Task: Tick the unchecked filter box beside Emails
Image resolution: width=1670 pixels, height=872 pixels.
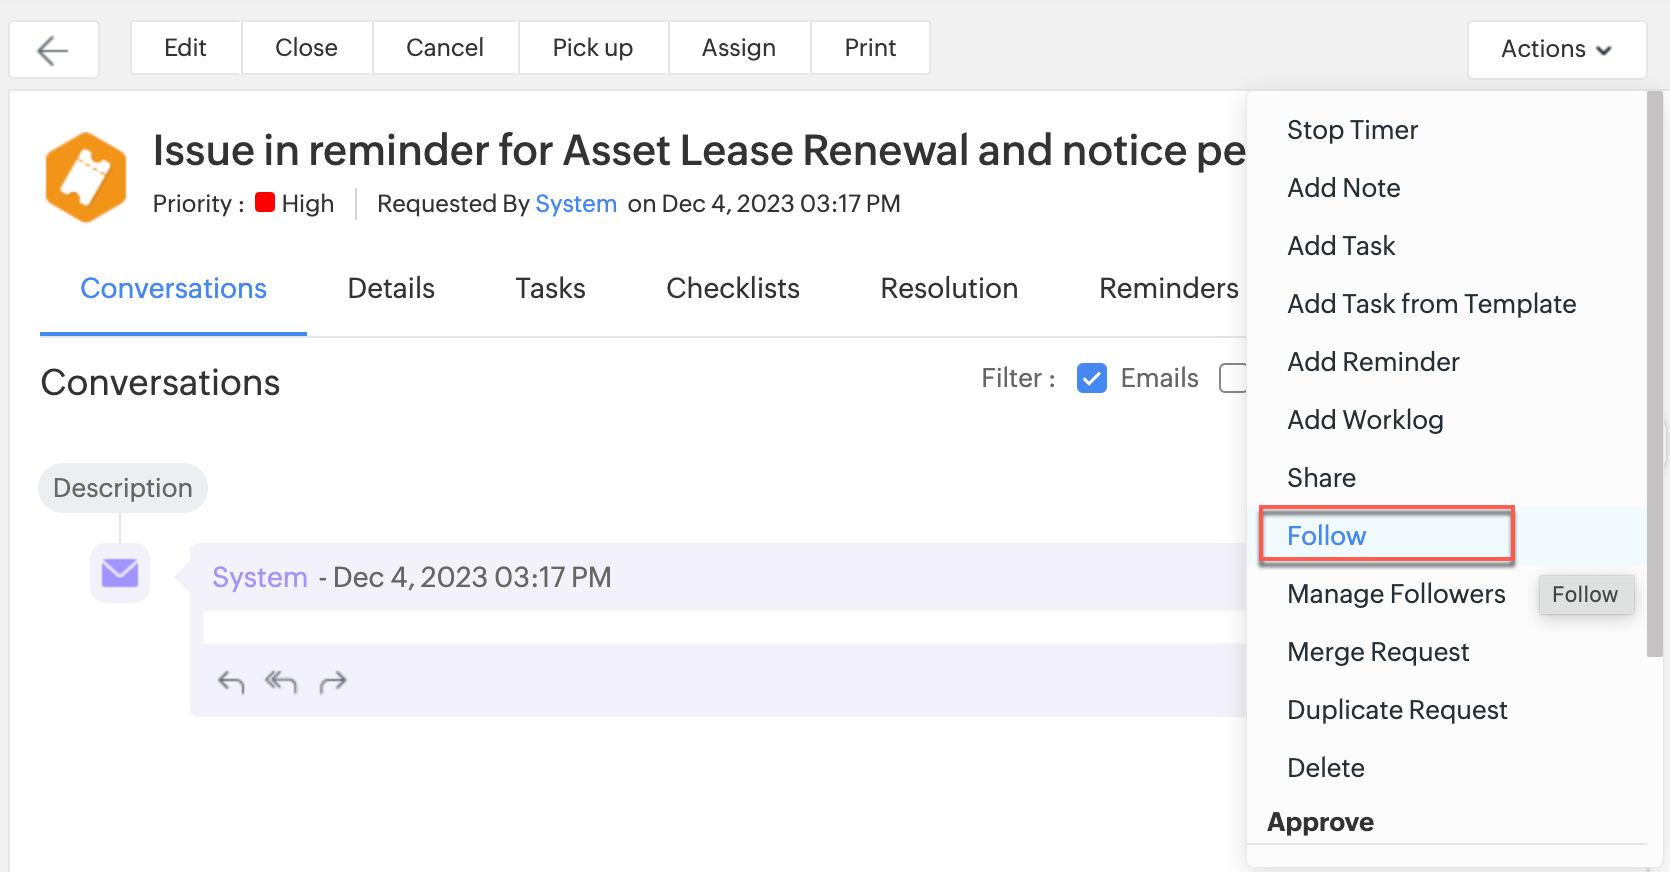Action: (1233, 378)
